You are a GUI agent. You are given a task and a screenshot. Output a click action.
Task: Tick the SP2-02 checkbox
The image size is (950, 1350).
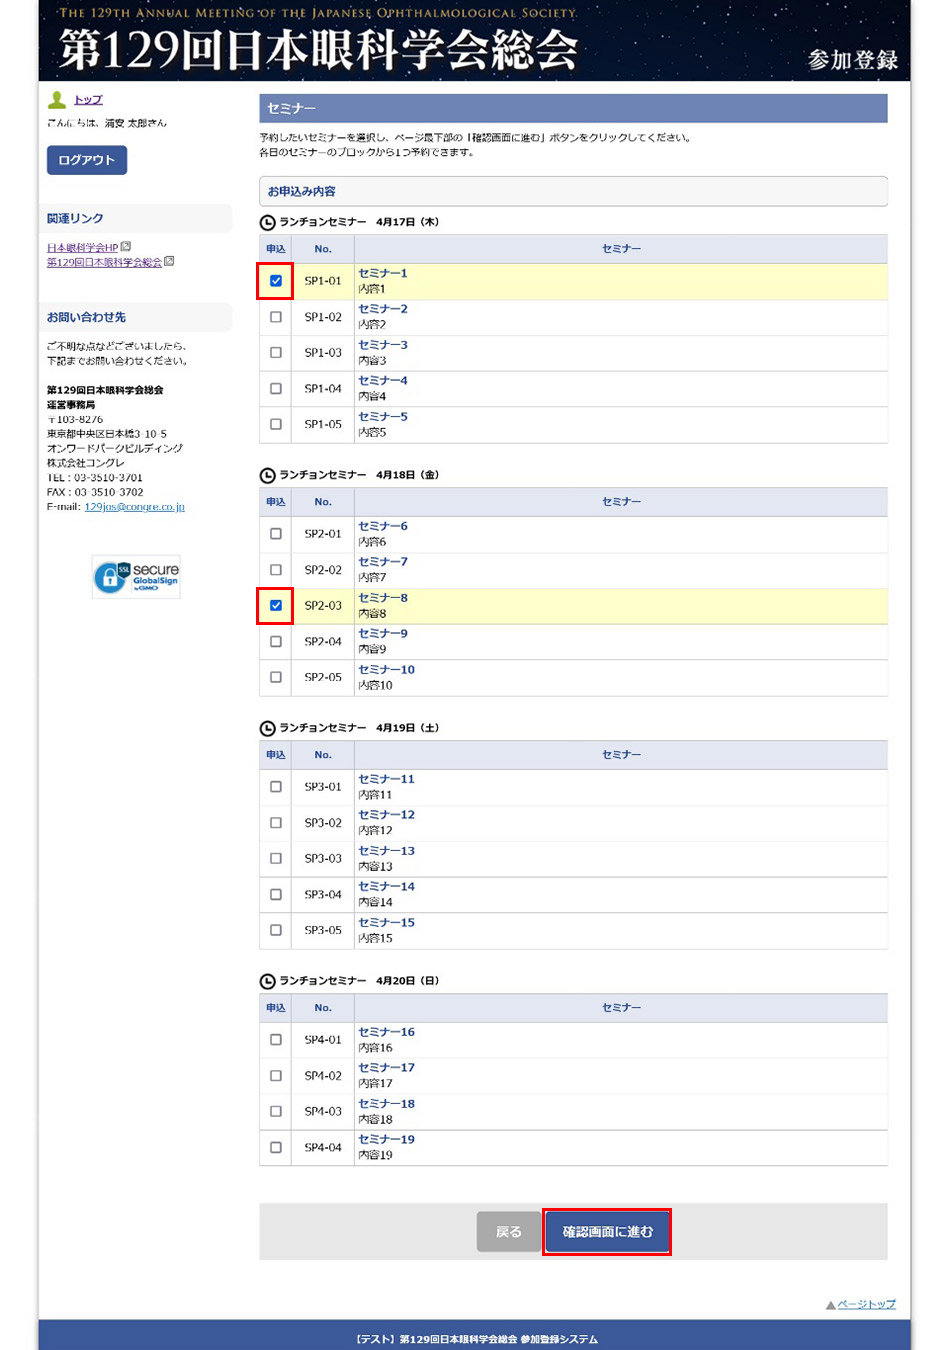(x=276, y=570)
